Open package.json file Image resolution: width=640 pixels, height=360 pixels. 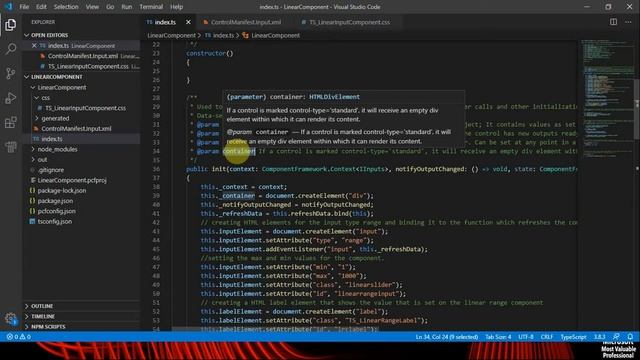coord(55,201)
